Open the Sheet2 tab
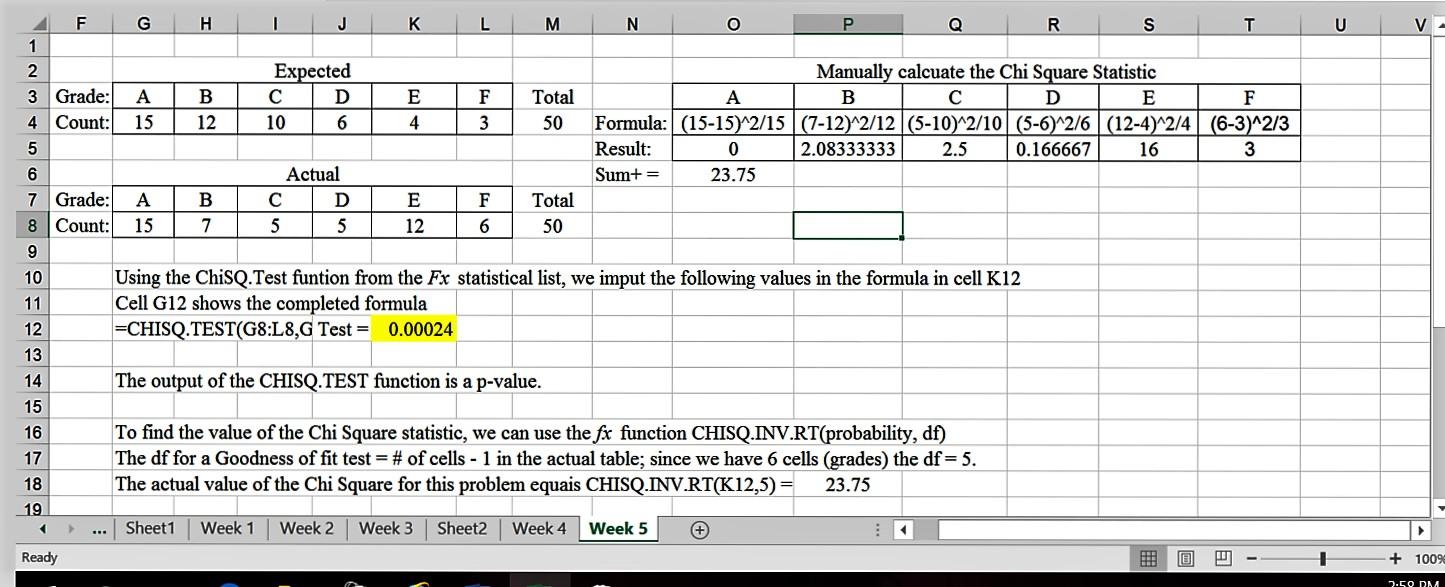Screen dimensions: 1445x587 point(463,528)
